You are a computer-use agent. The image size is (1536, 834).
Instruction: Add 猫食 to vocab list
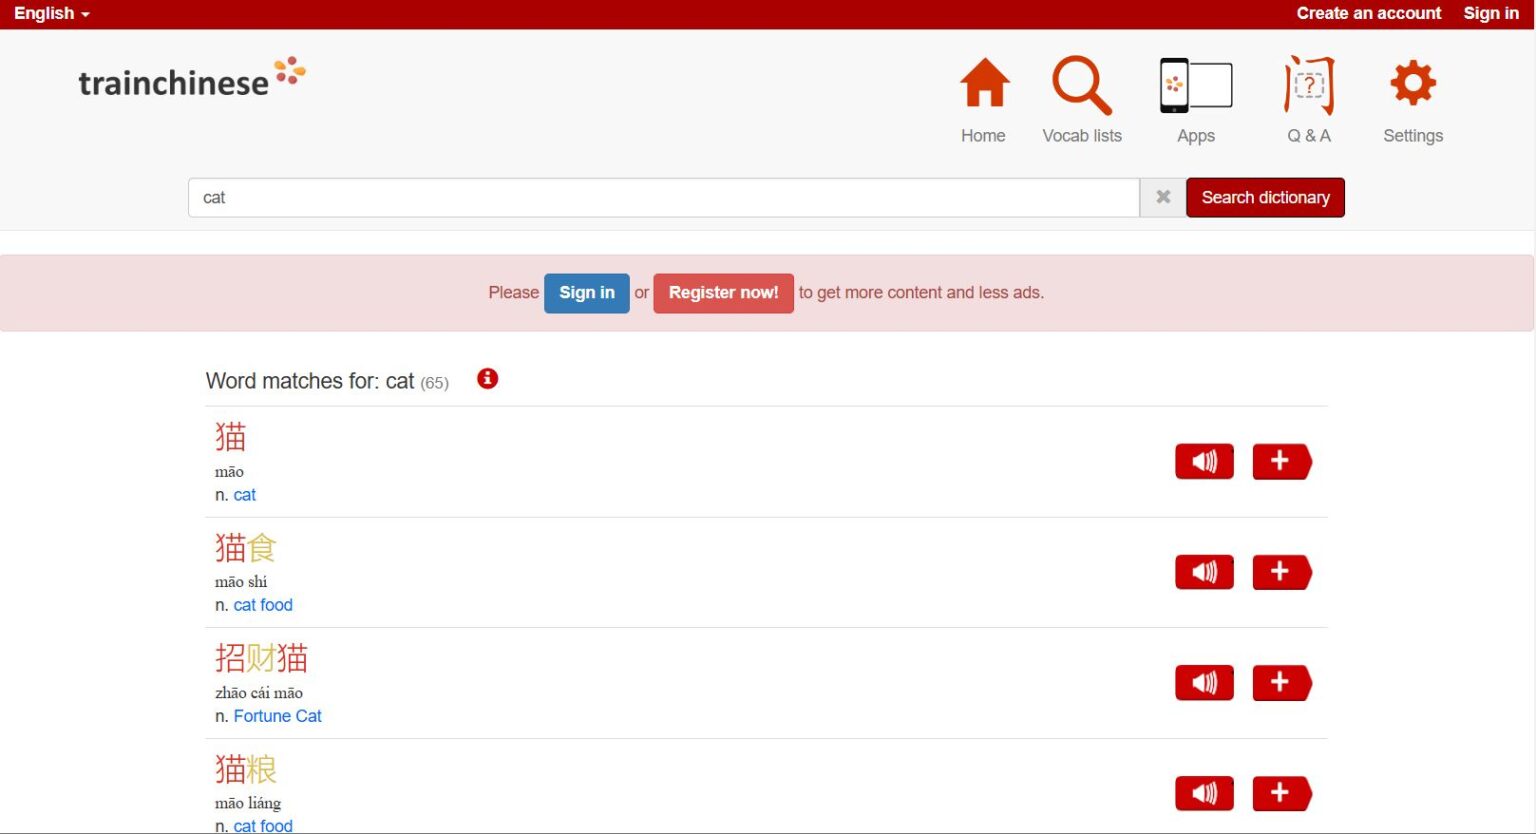[1280, 572]
